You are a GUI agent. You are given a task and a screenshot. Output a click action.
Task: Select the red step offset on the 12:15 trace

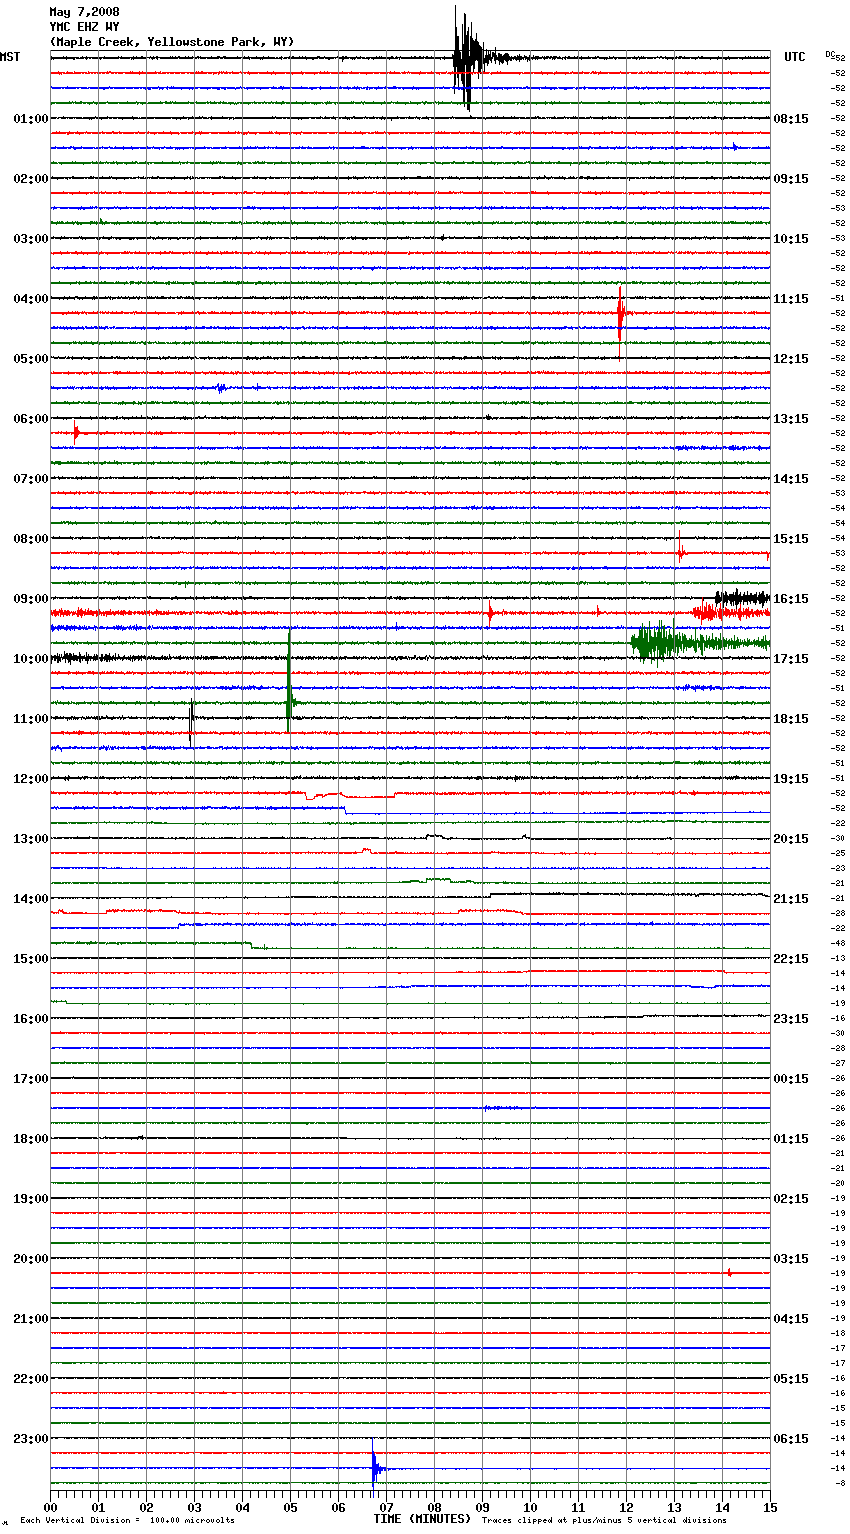[x=350, y=795]
